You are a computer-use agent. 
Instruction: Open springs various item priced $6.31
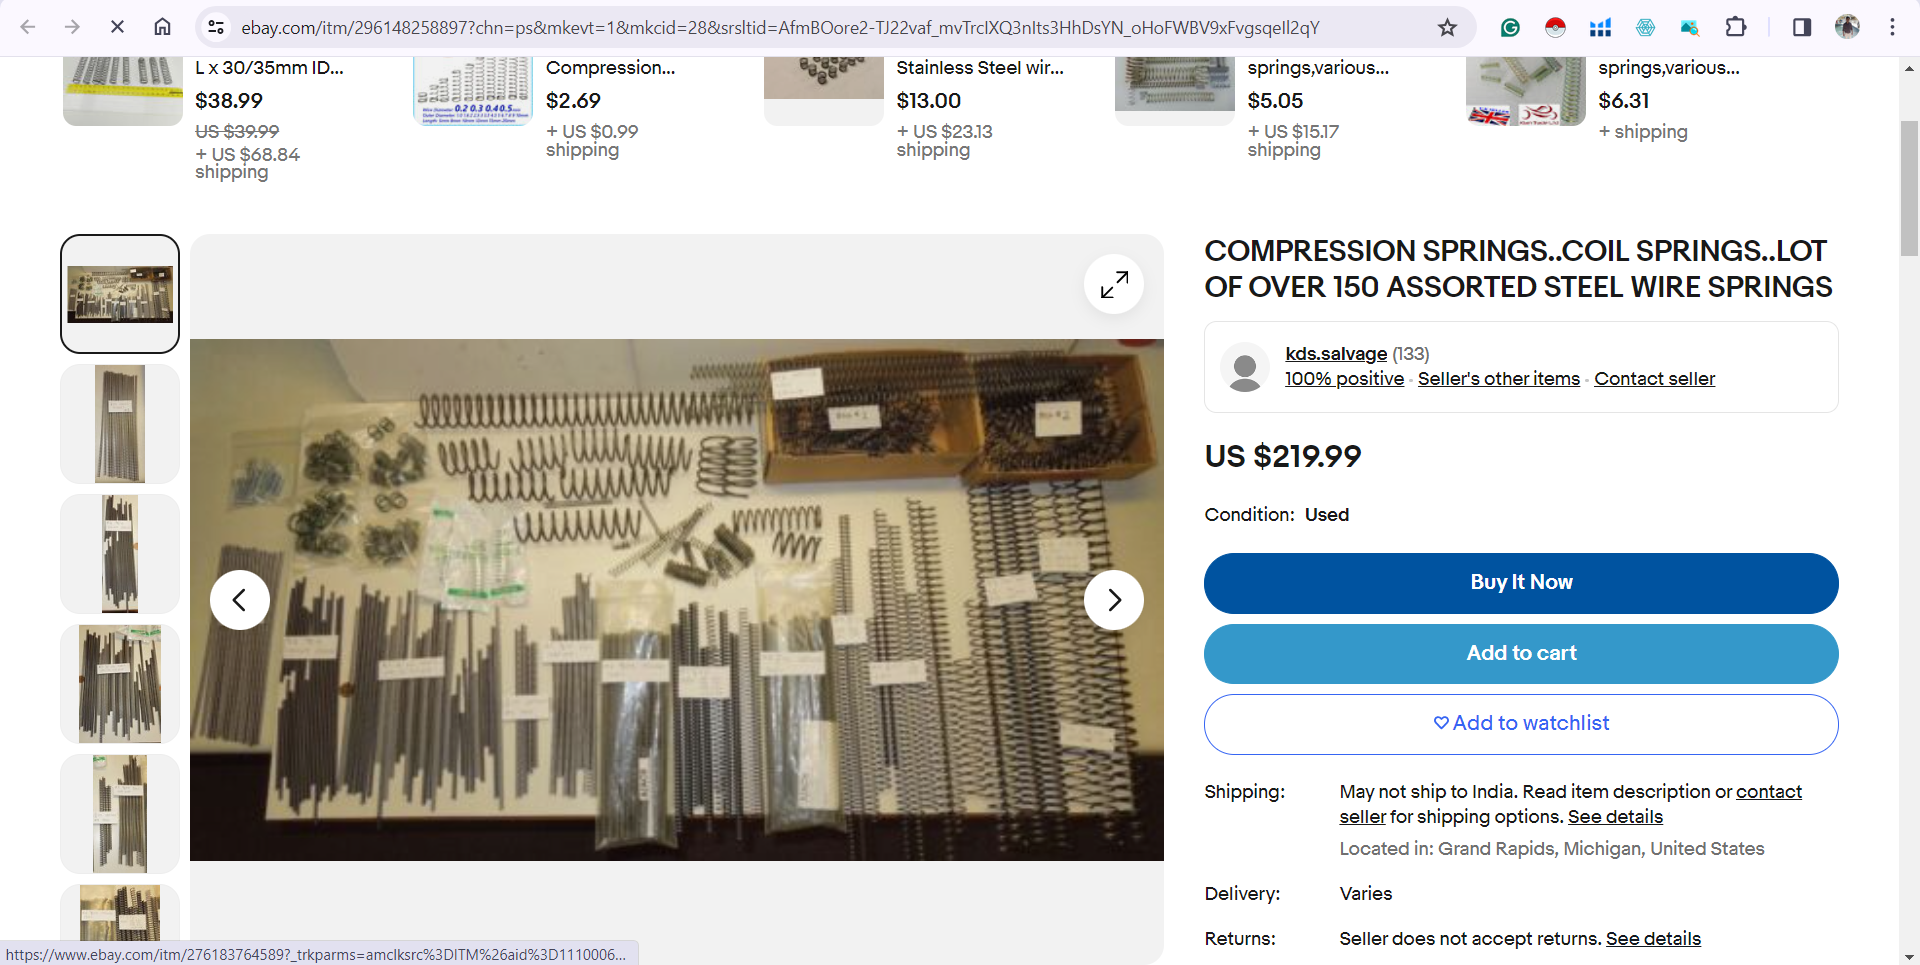click(1669, 68)
